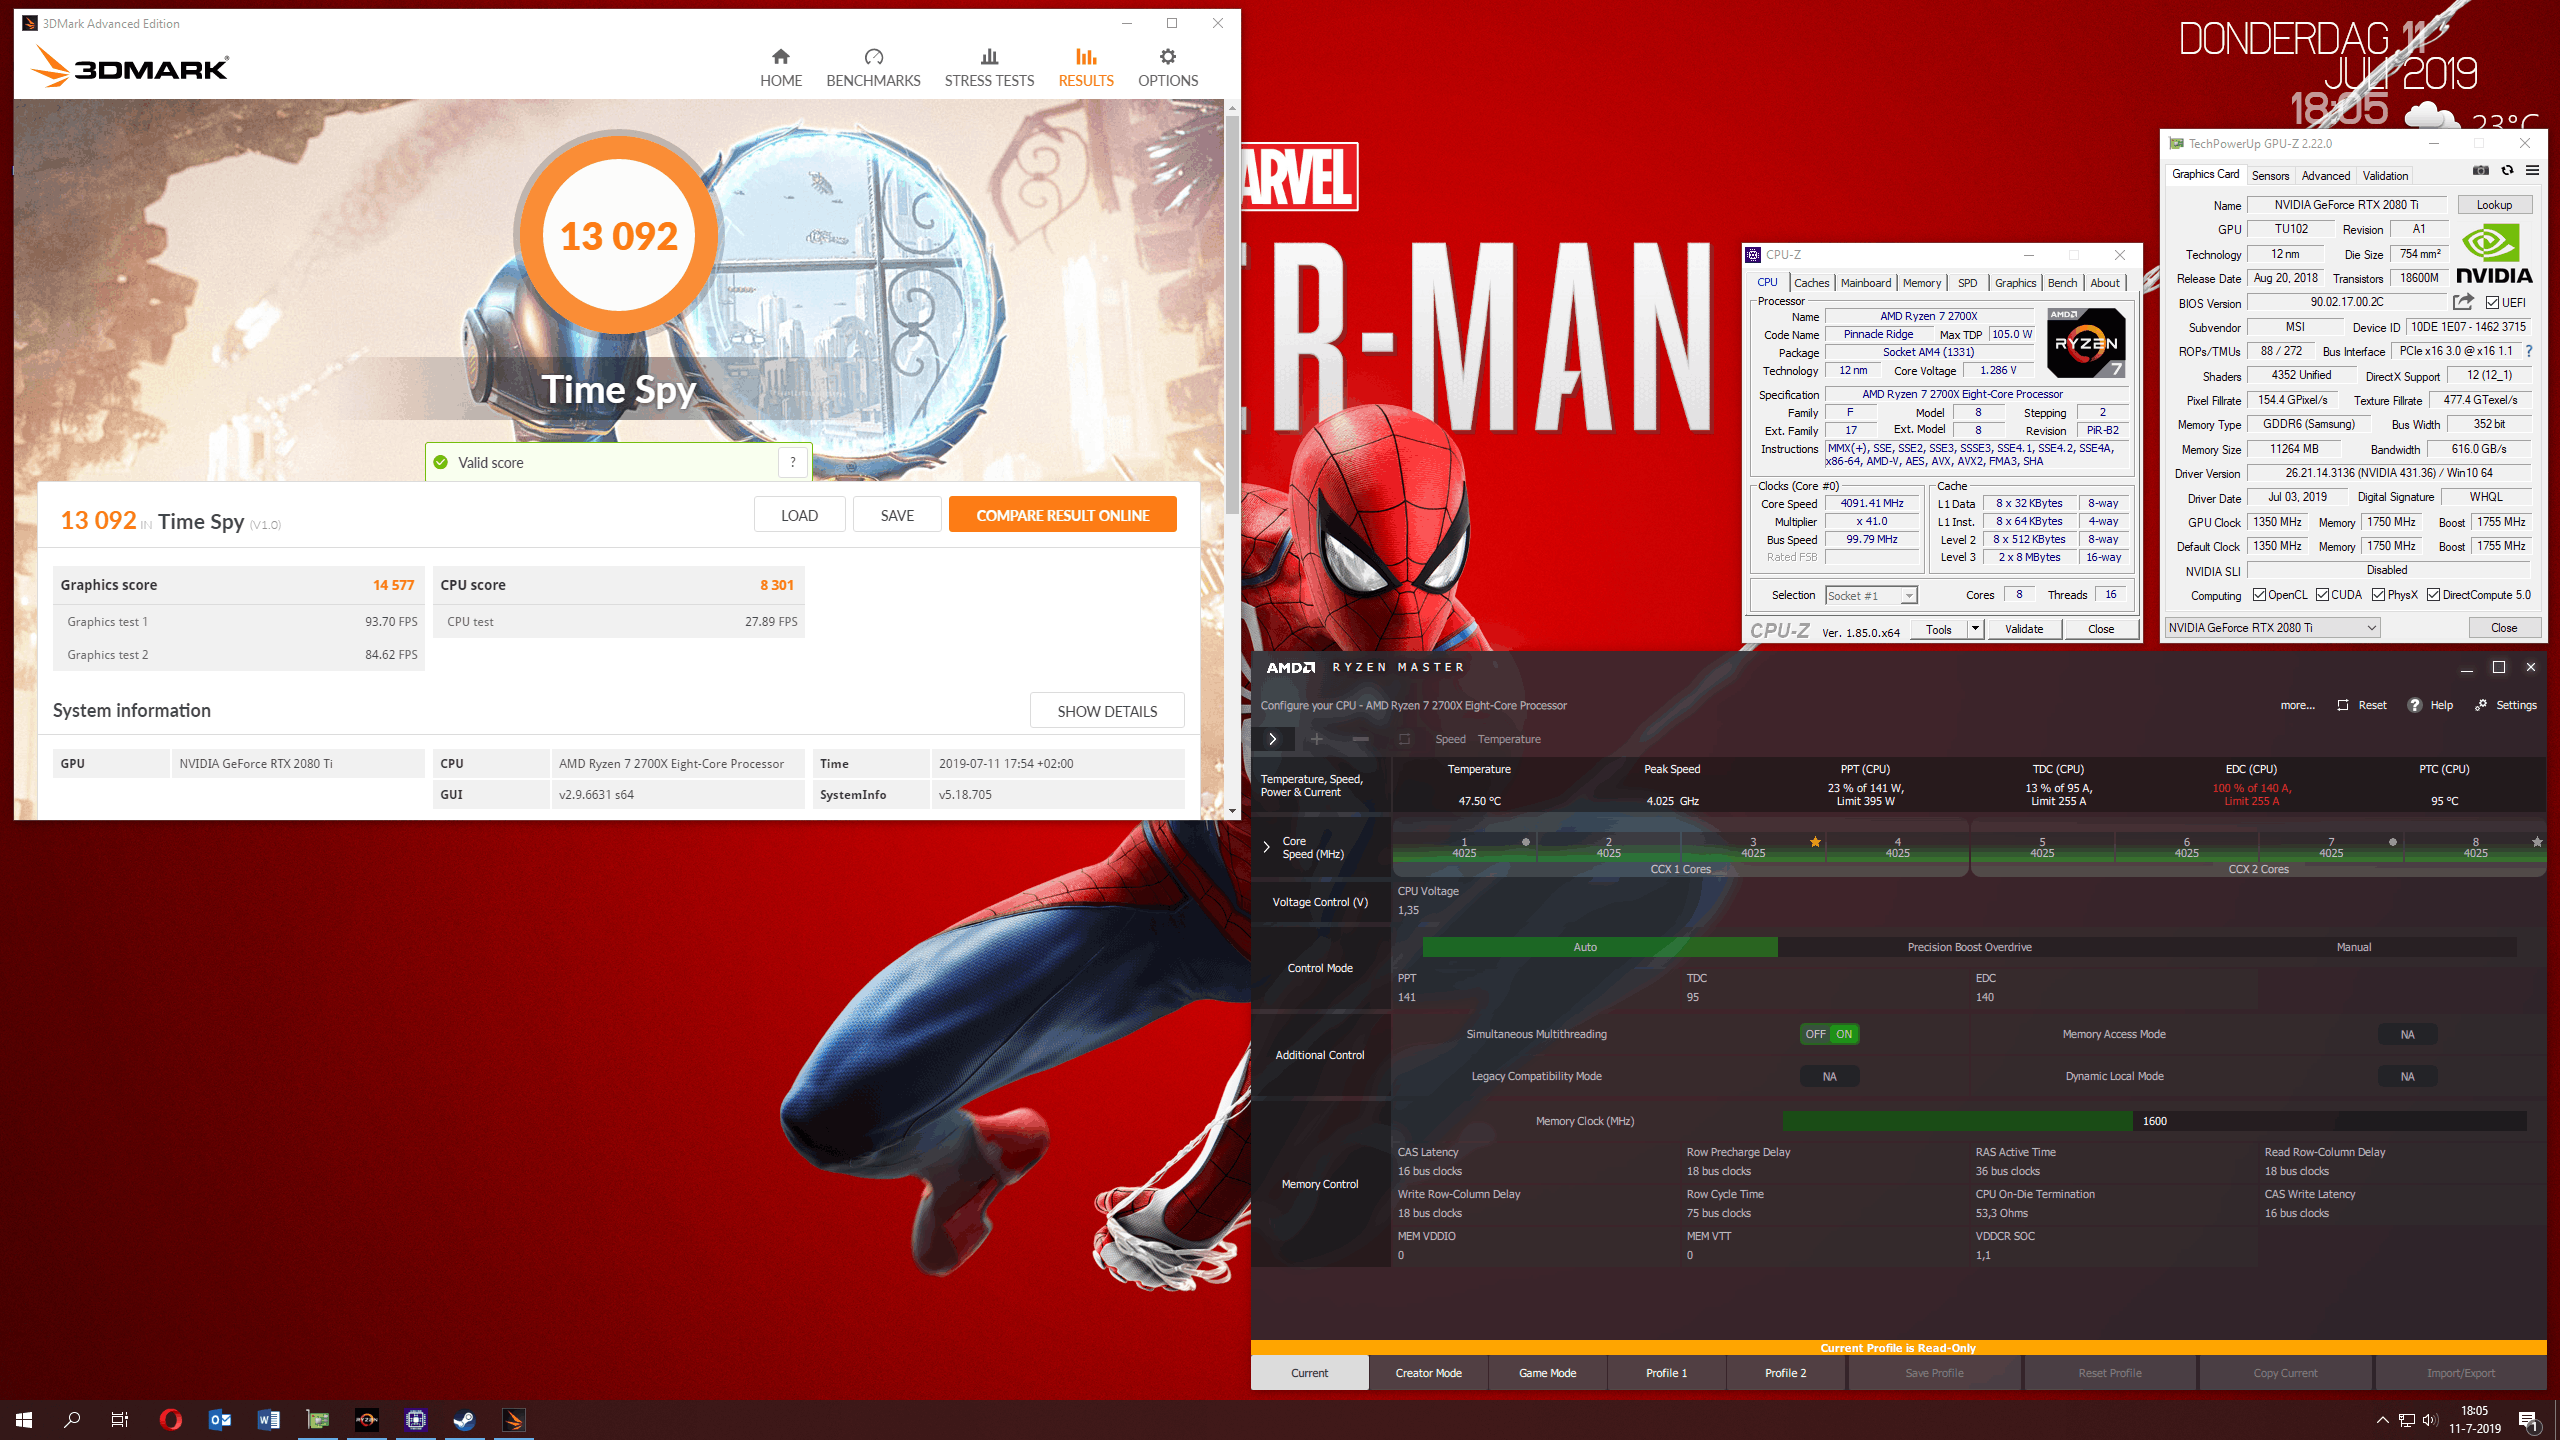The image size is (2560, 1440).
Task: Select Auto control mode
Action: tap(1599, 947)
